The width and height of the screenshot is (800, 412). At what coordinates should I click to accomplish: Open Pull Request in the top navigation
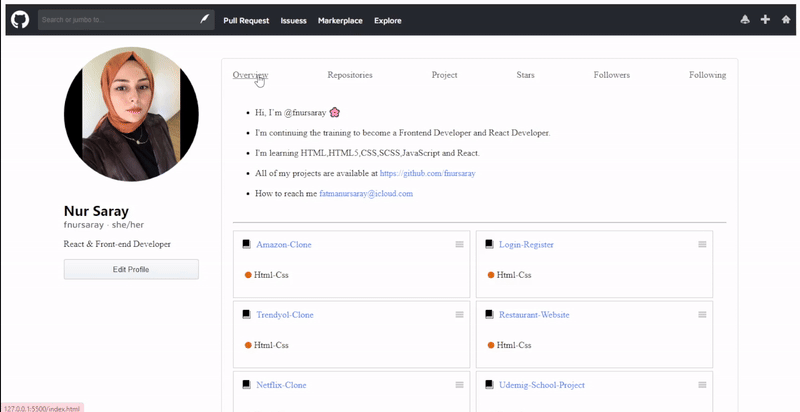tap(246, 20)
